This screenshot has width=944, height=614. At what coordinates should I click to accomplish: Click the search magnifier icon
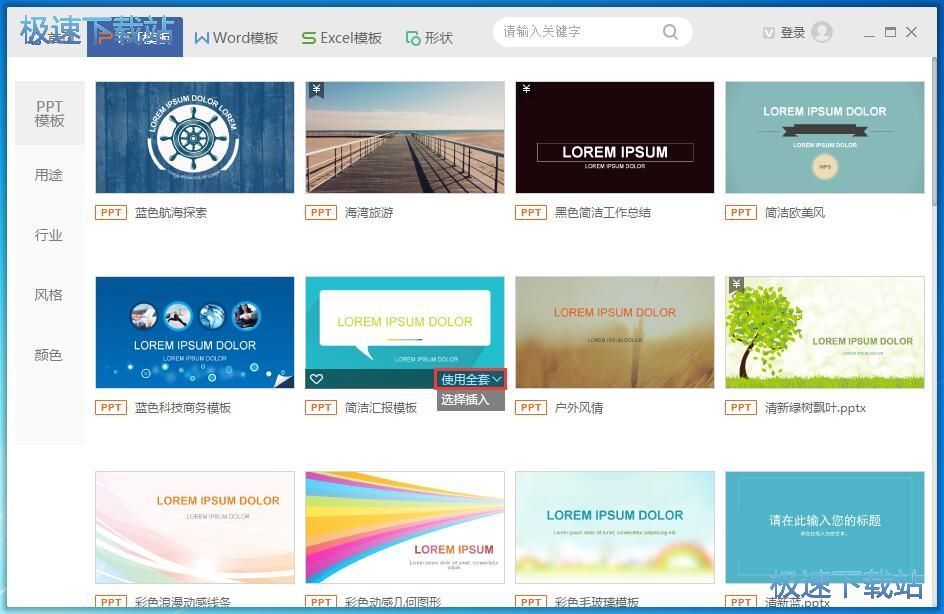click(x=670, y=32)
